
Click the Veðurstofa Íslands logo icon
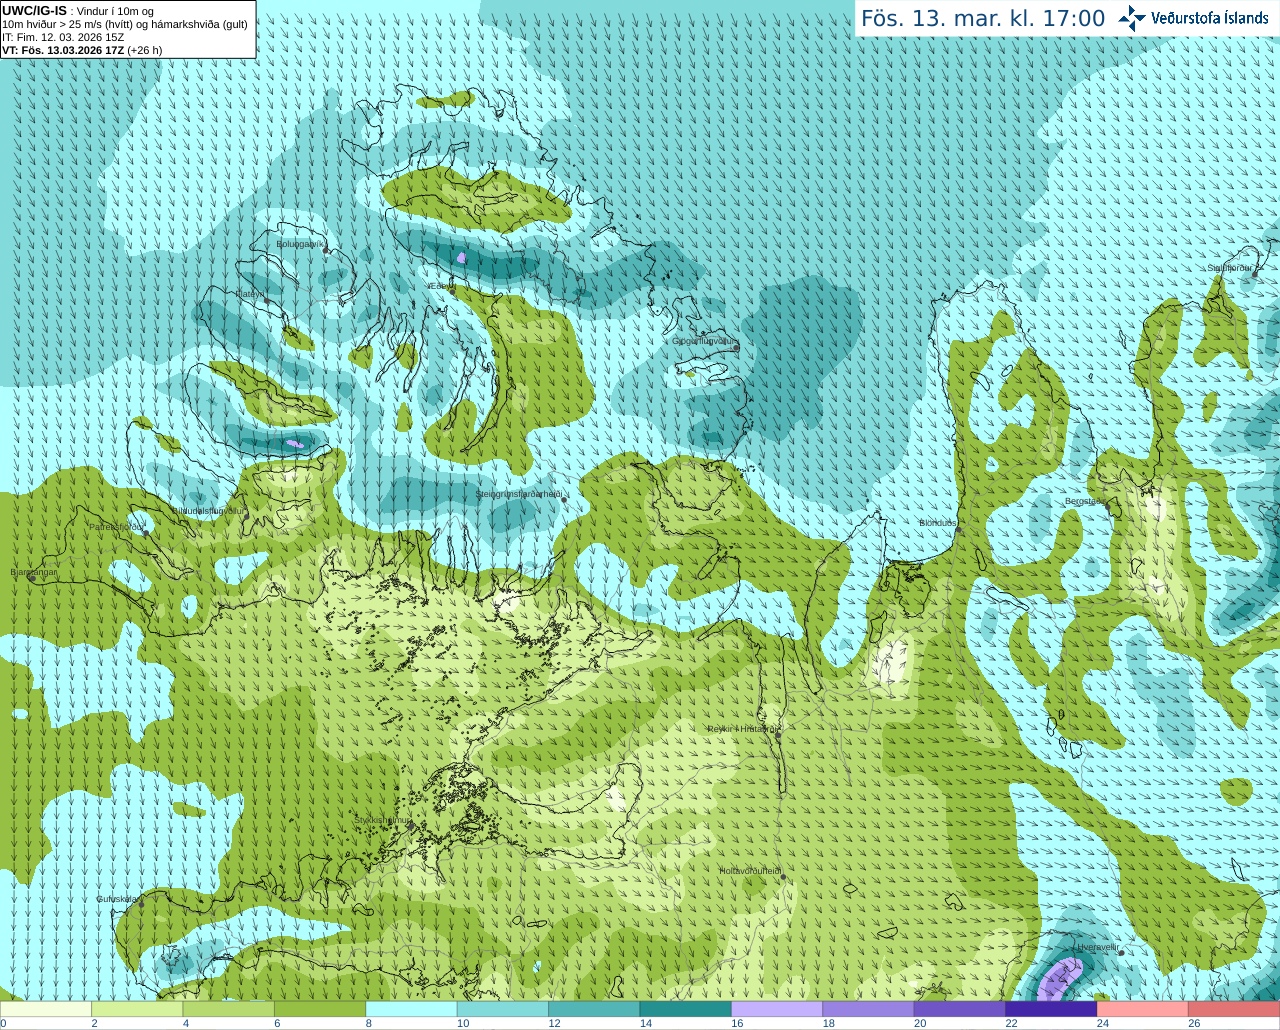1132,18
